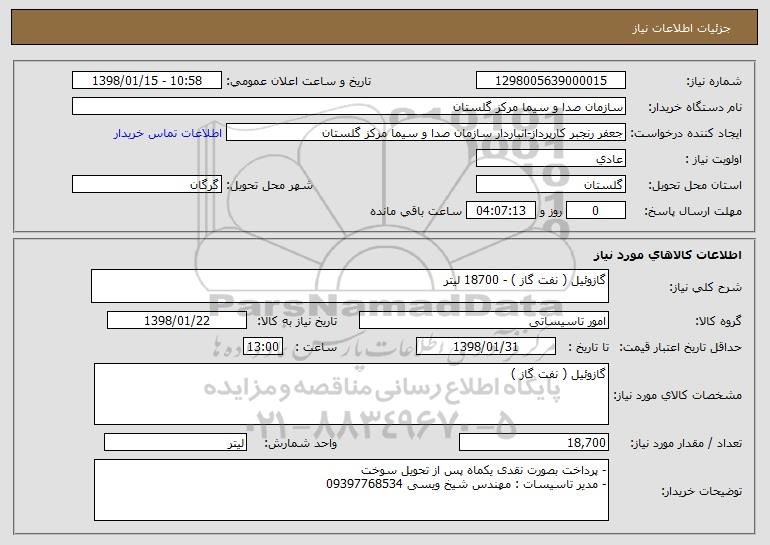Select the time field showing 13:00
This screenshot has height=545, width=770.
263,347
